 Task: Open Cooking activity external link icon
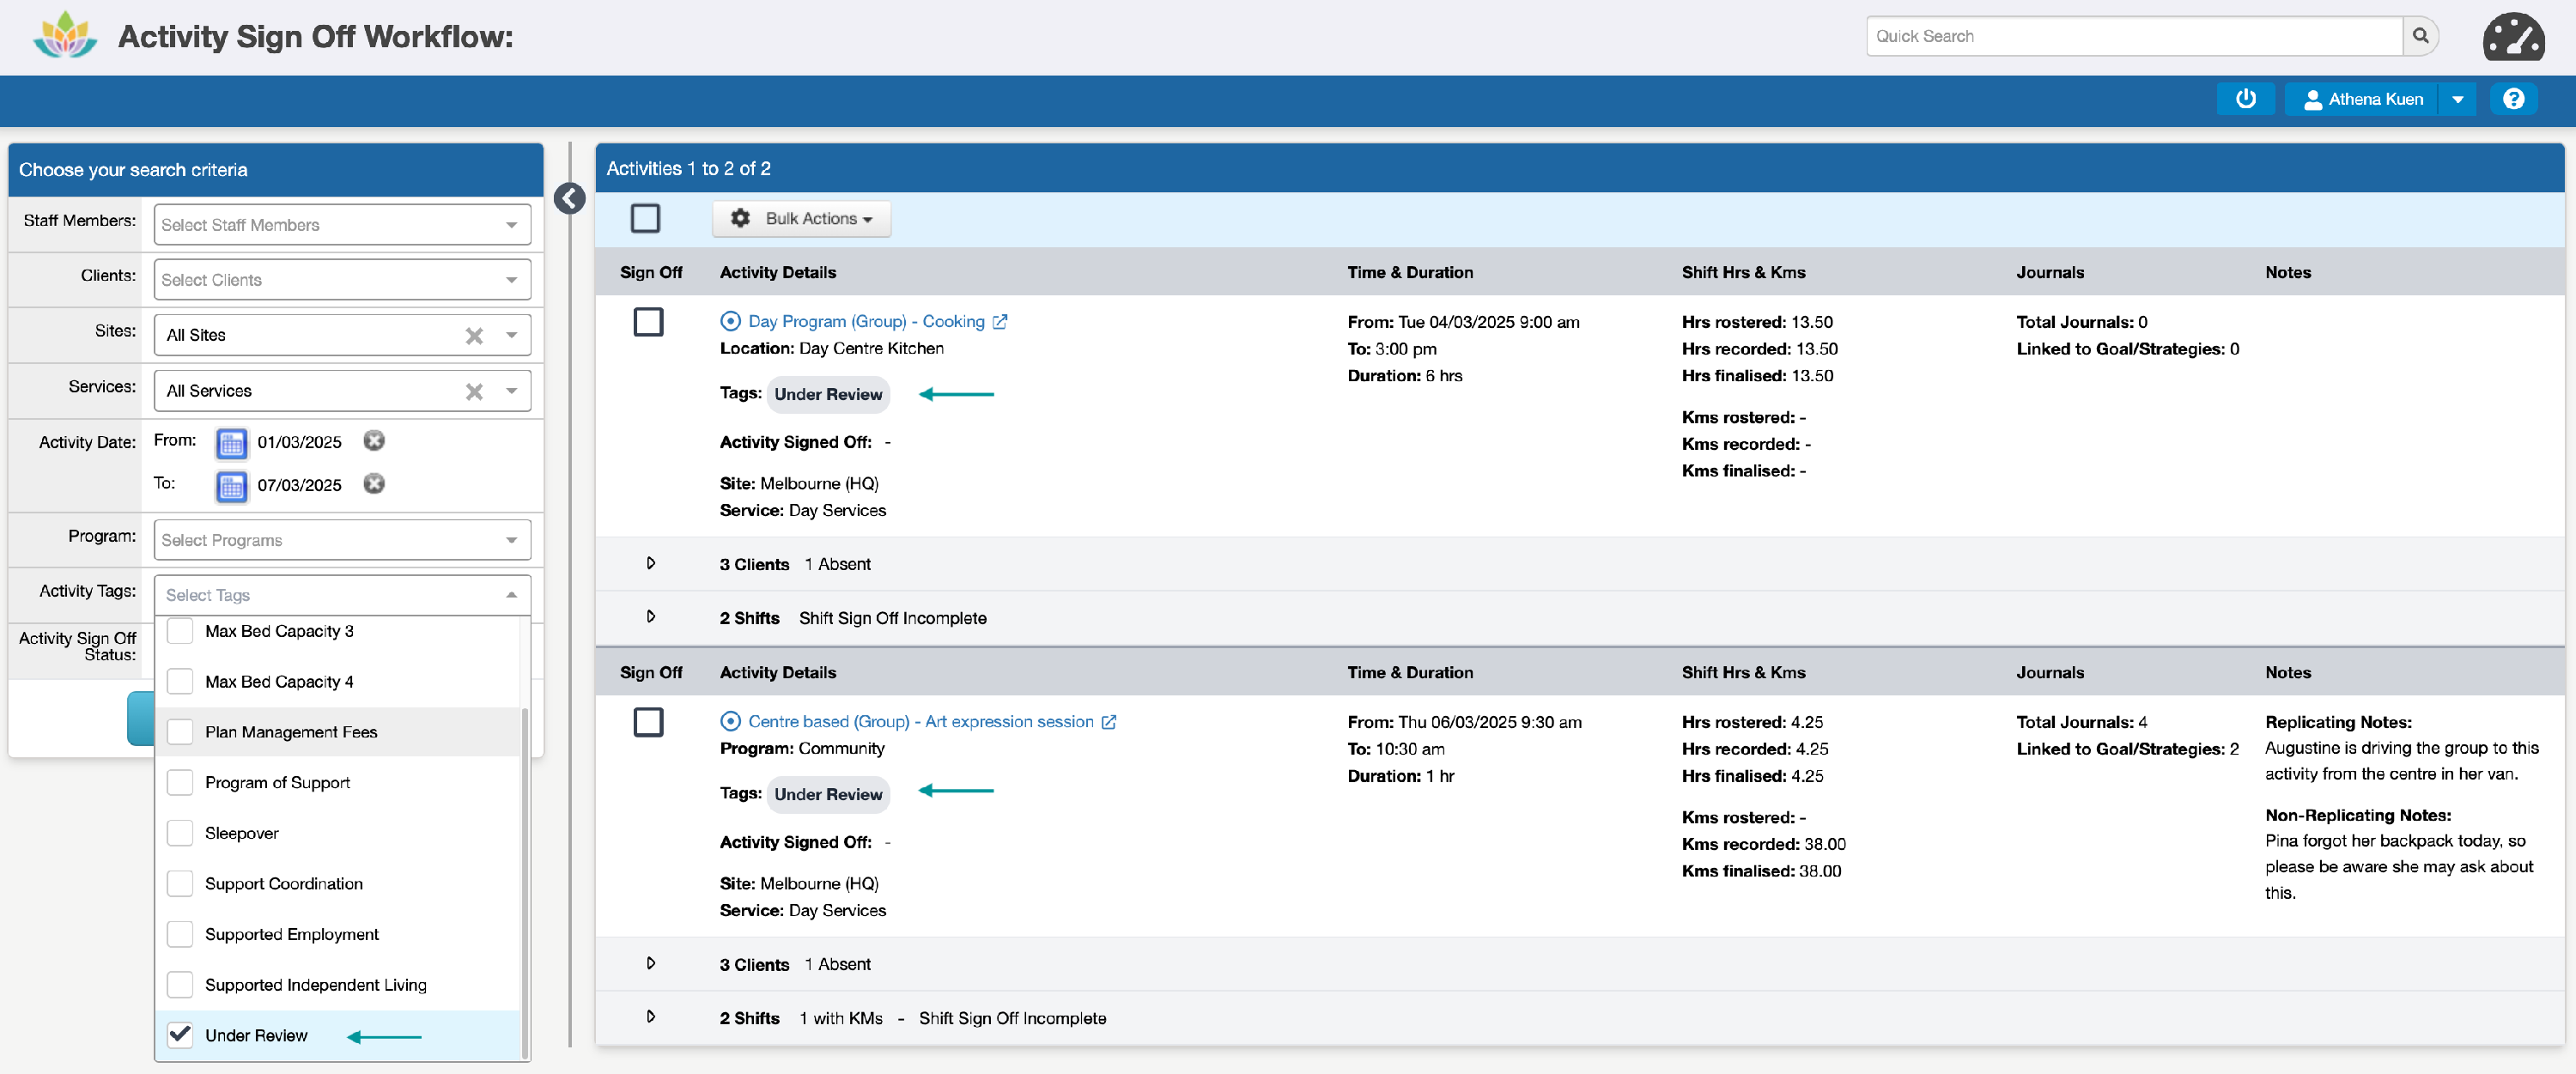tap(1000, 322)
